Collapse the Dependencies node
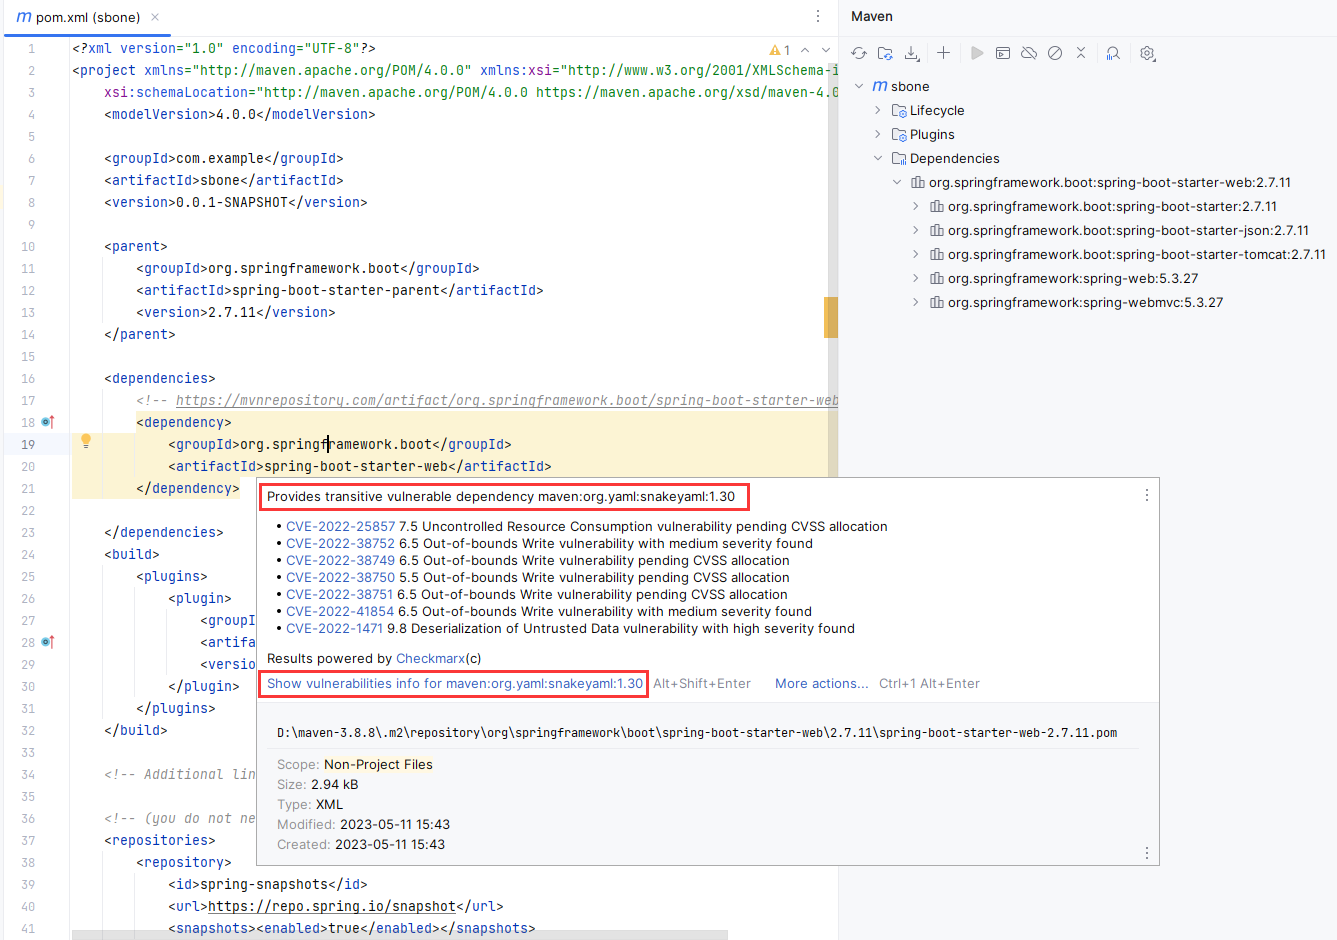This screenshot has height=940, width=1337. click(878, 158)
